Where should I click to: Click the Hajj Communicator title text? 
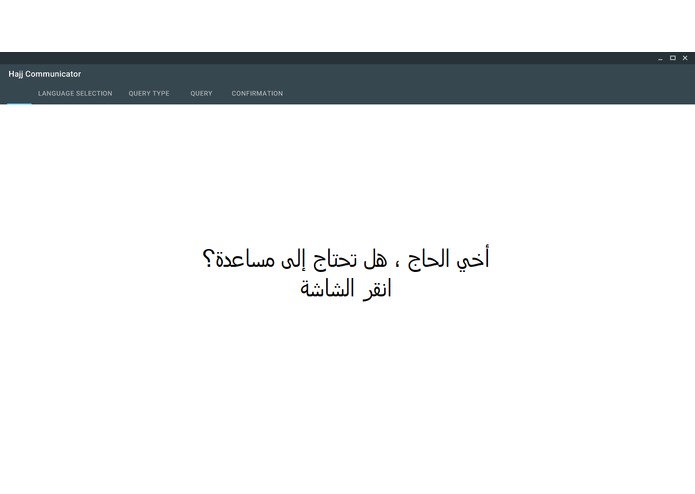coord(45,74)
